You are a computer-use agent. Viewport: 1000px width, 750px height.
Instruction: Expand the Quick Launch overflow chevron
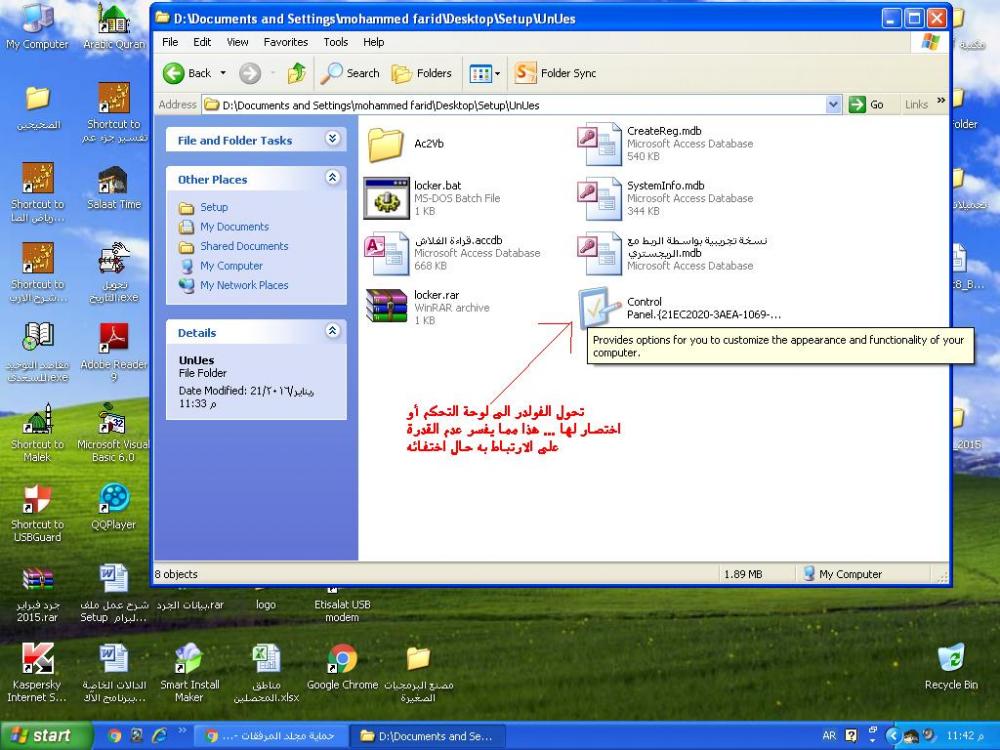182,731
